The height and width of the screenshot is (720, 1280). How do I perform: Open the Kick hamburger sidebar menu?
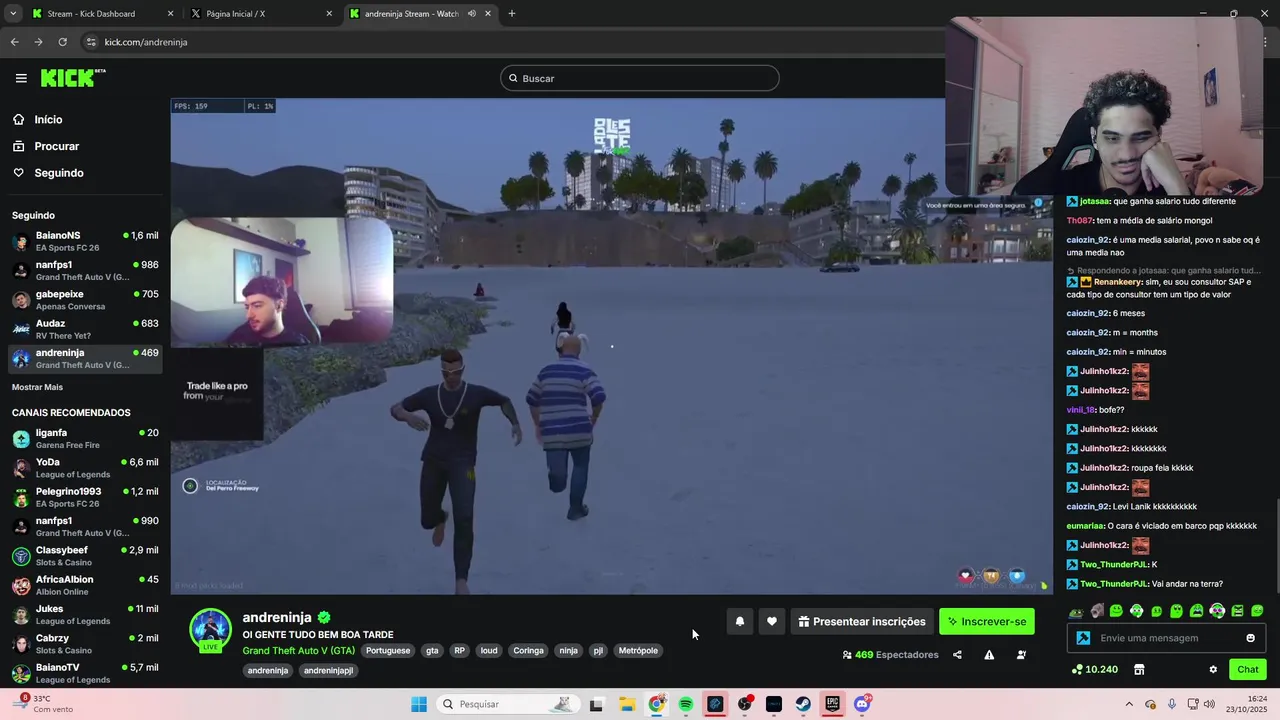point(21,78)
